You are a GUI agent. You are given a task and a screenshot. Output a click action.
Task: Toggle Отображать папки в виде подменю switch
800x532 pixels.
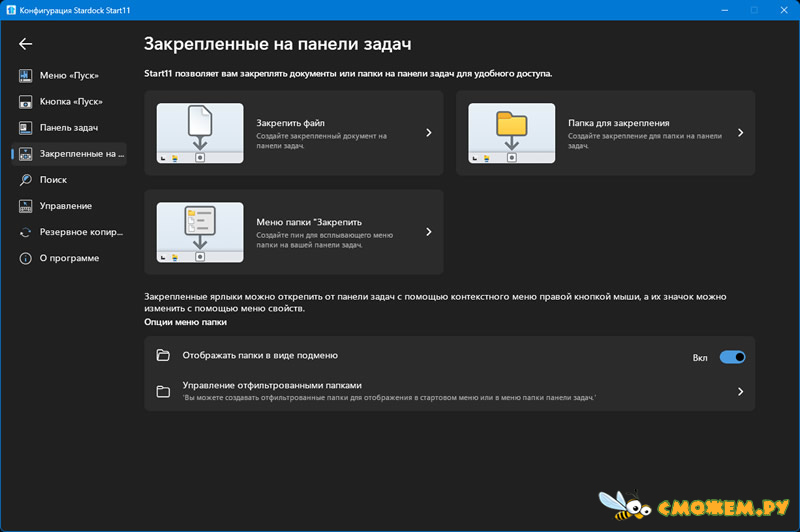[x=732, y=357]
